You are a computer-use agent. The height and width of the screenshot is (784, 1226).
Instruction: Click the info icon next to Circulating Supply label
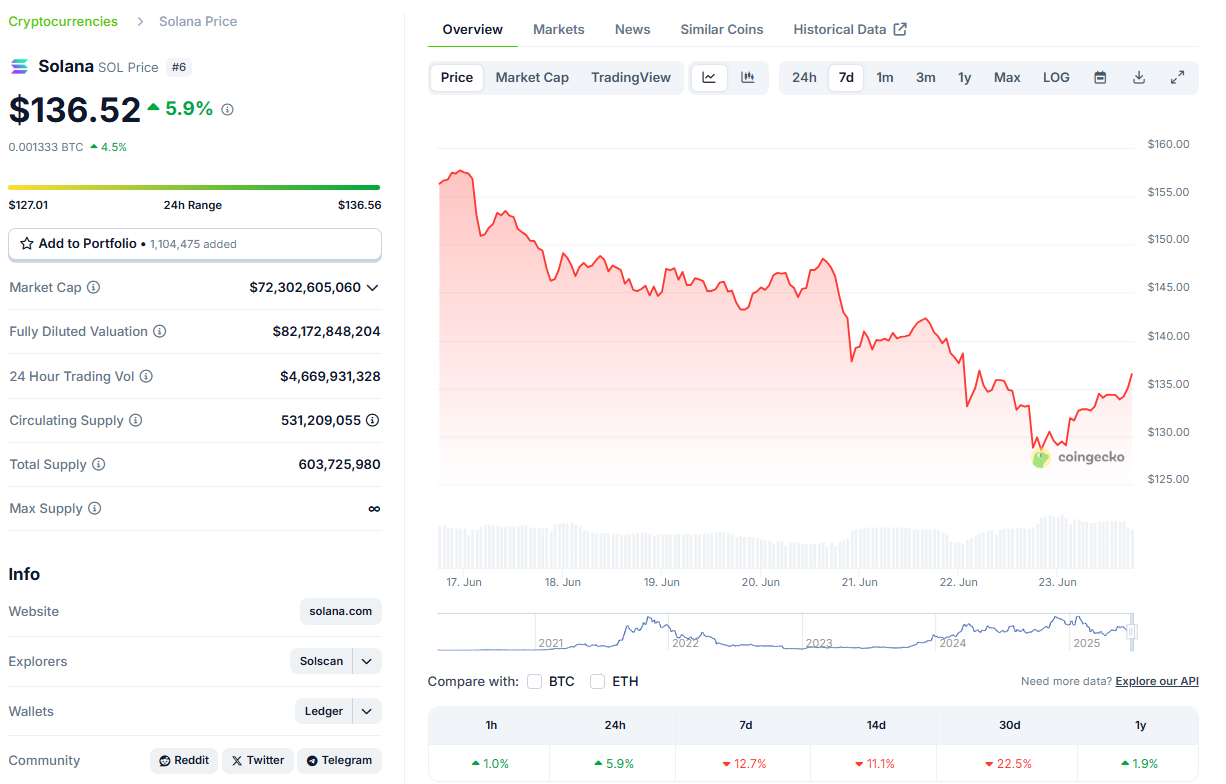coord(136,421)
